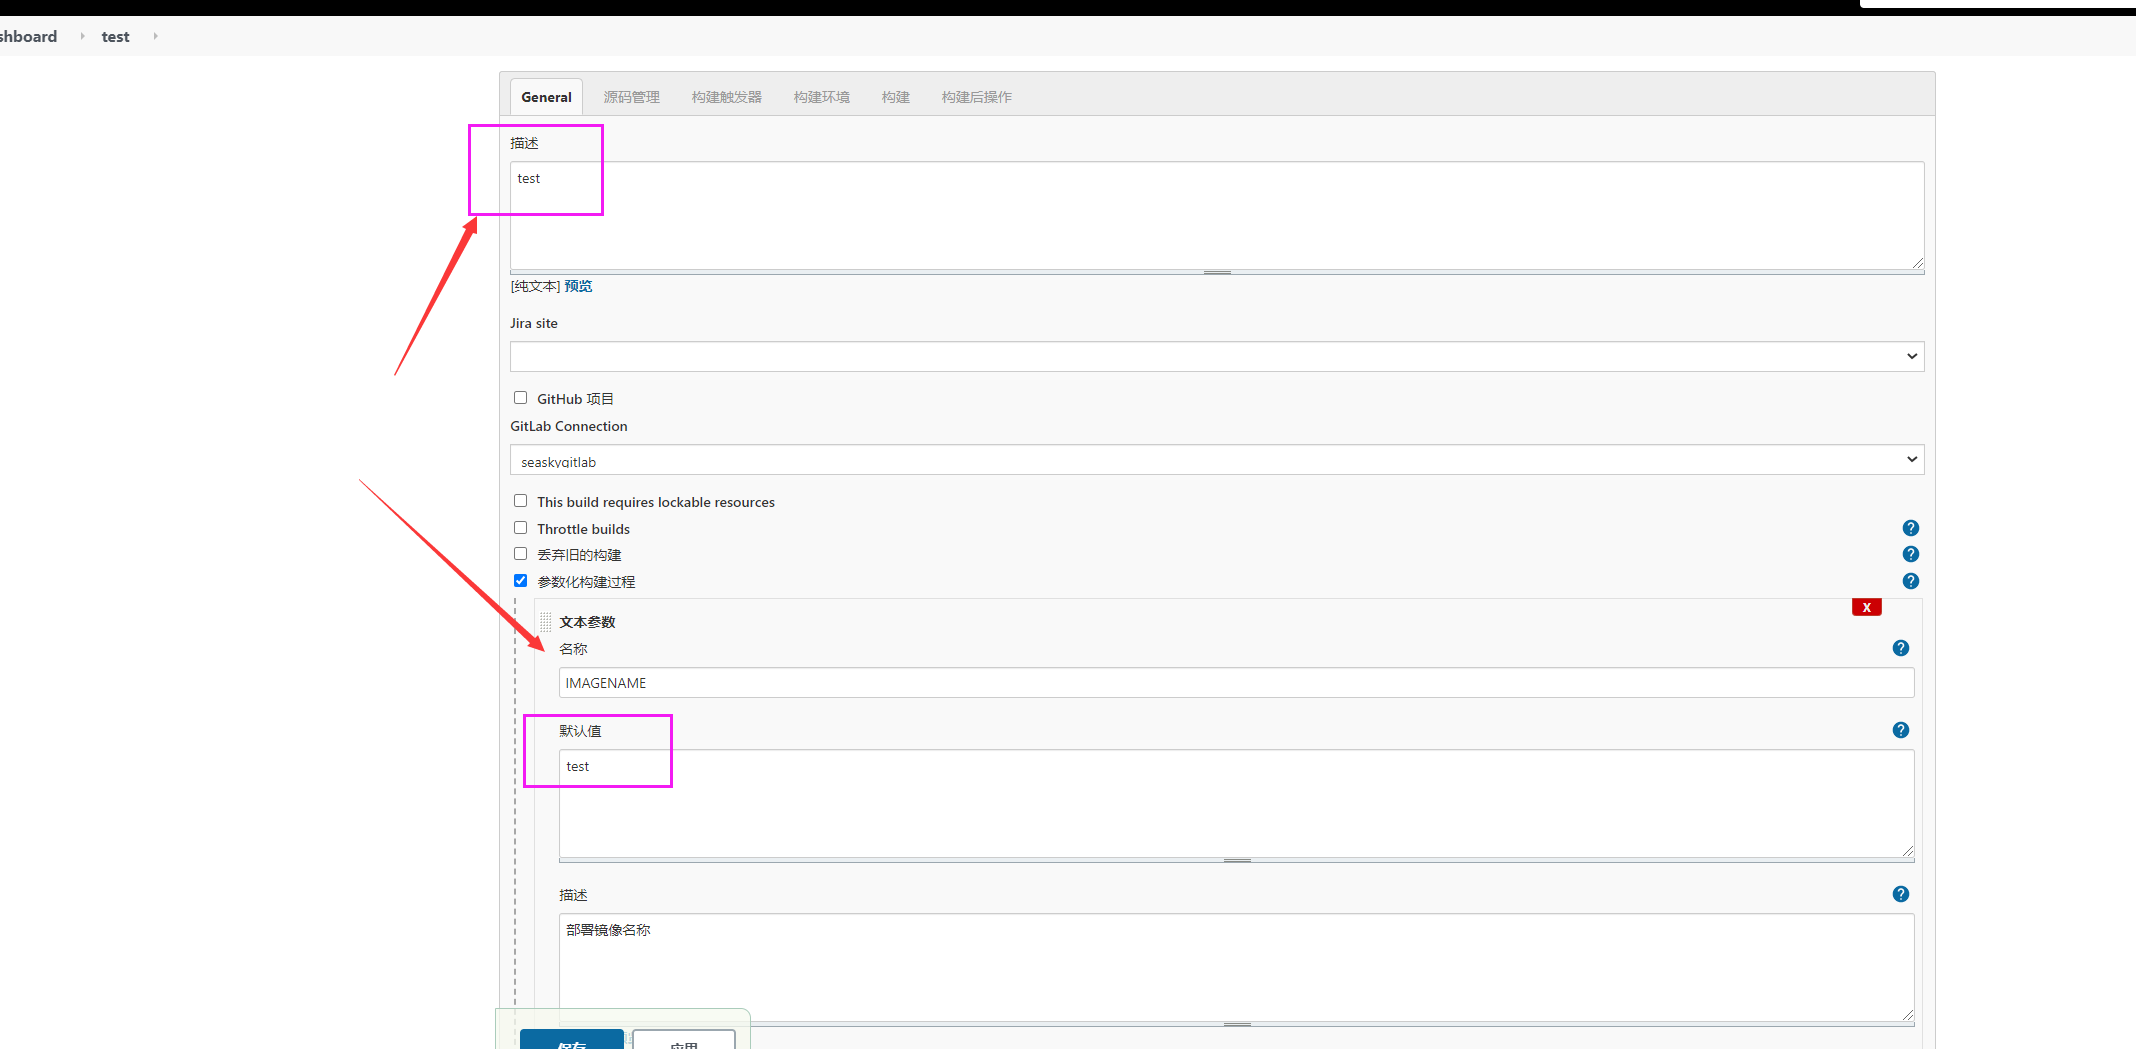Click the 应用 apply button
This screenshot has width=2136, height=1049.
684,1040
